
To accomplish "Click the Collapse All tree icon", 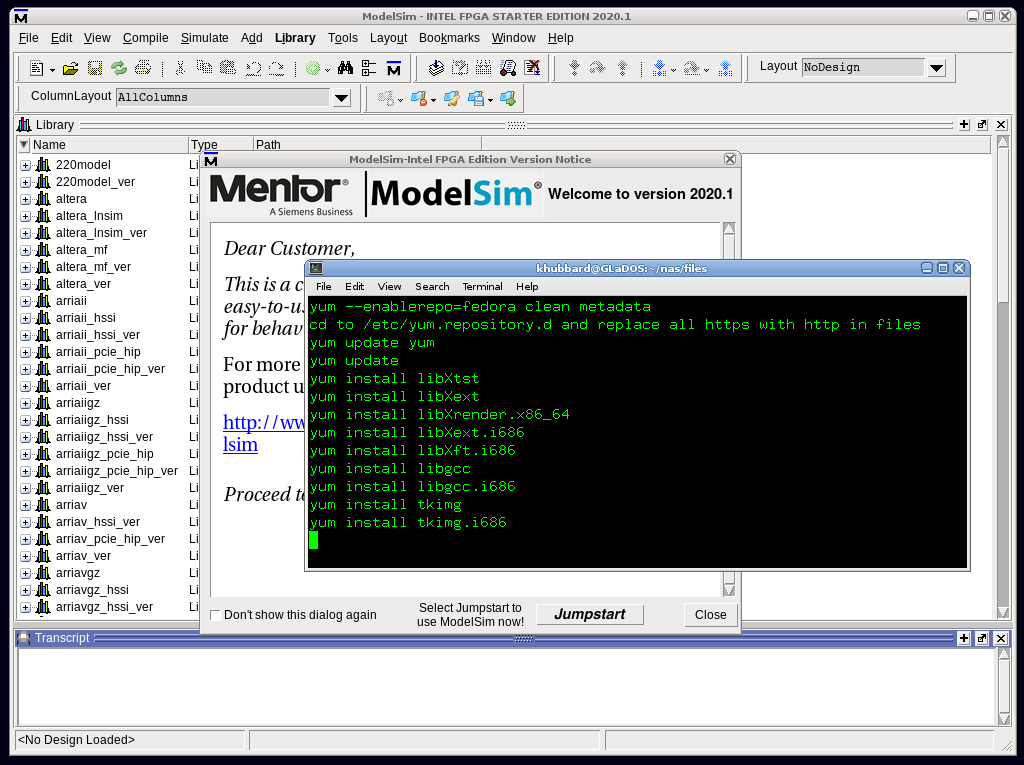I will pyautogui.click(x=369, y=68).
